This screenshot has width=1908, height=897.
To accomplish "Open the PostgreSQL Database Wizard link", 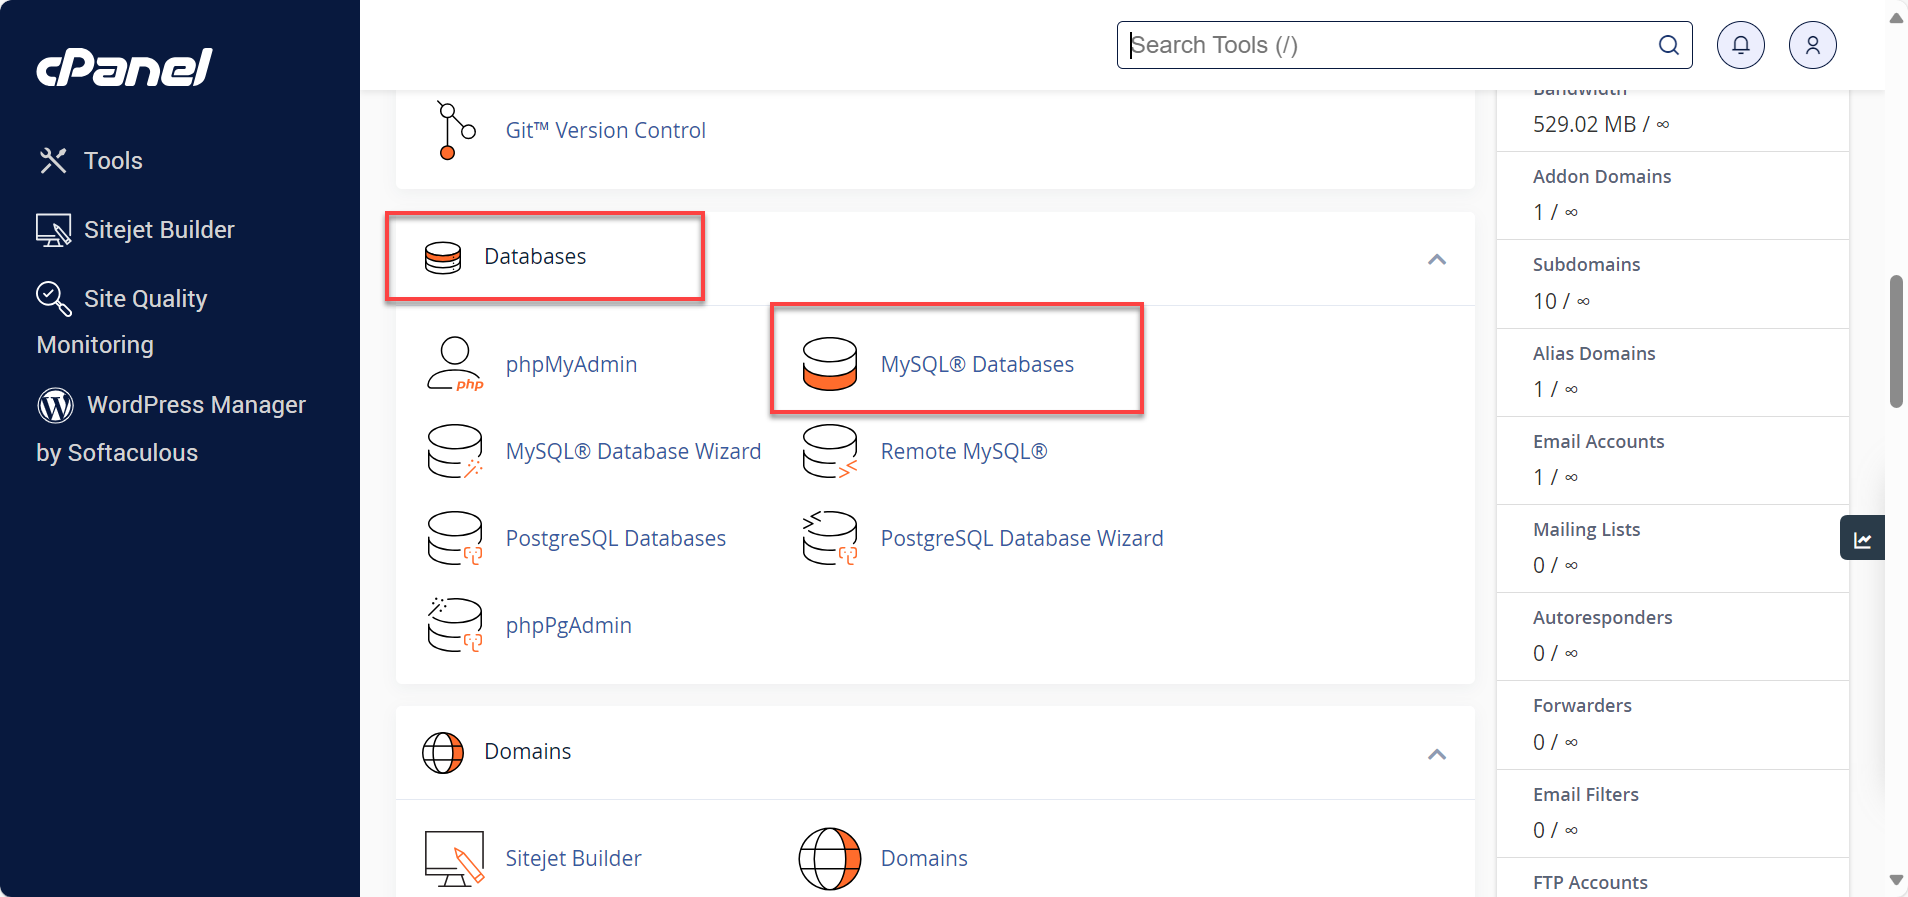I will pos(1022,538).
